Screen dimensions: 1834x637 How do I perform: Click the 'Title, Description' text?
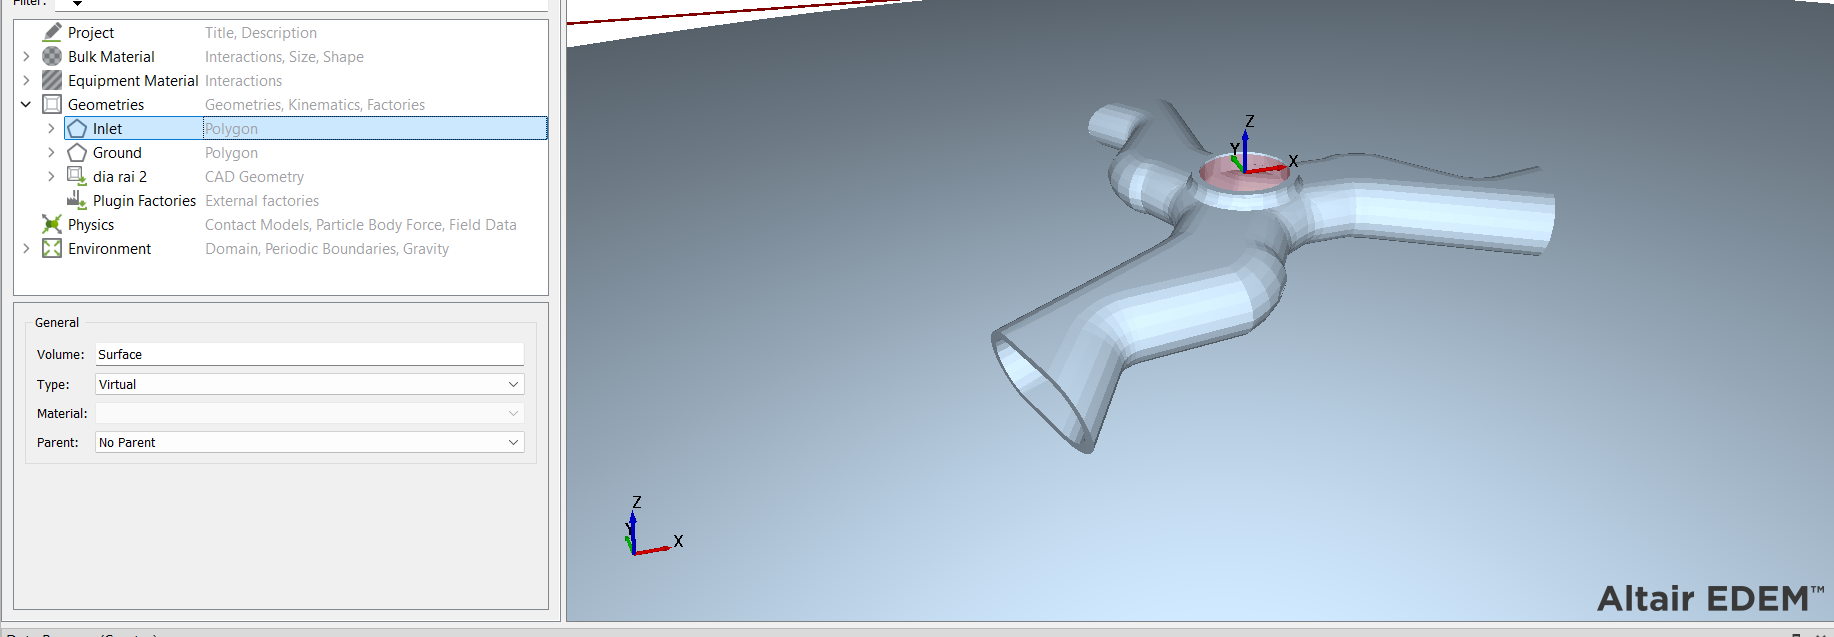[x=261, y=32]
